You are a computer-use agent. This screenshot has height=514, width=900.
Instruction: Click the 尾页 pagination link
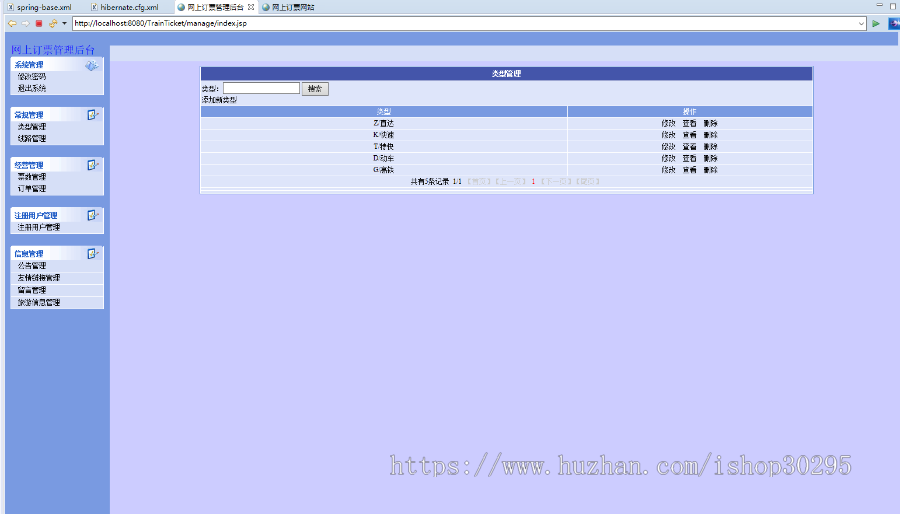coord(588,182)
